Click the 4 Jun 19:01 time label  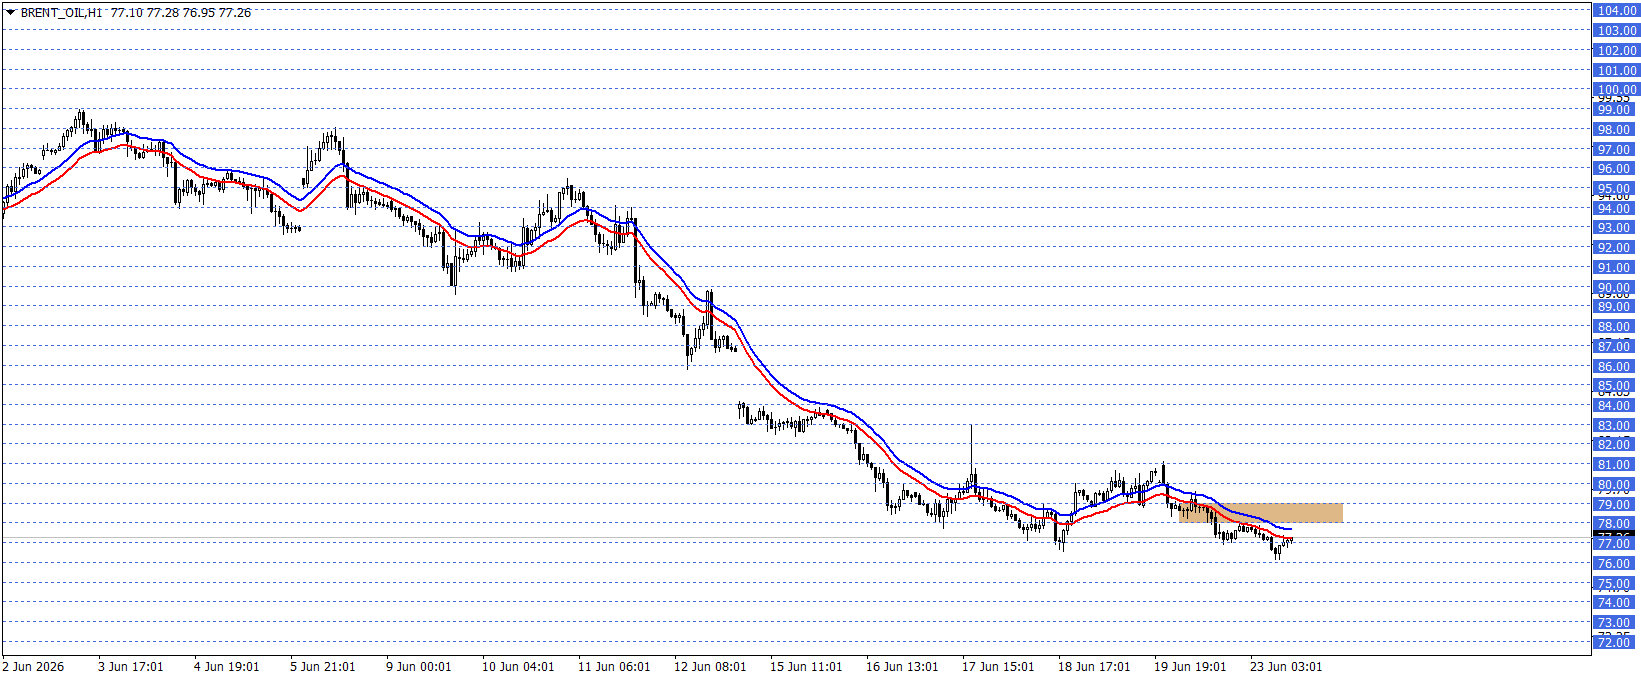pyautogui.click(x=226, y=667)
